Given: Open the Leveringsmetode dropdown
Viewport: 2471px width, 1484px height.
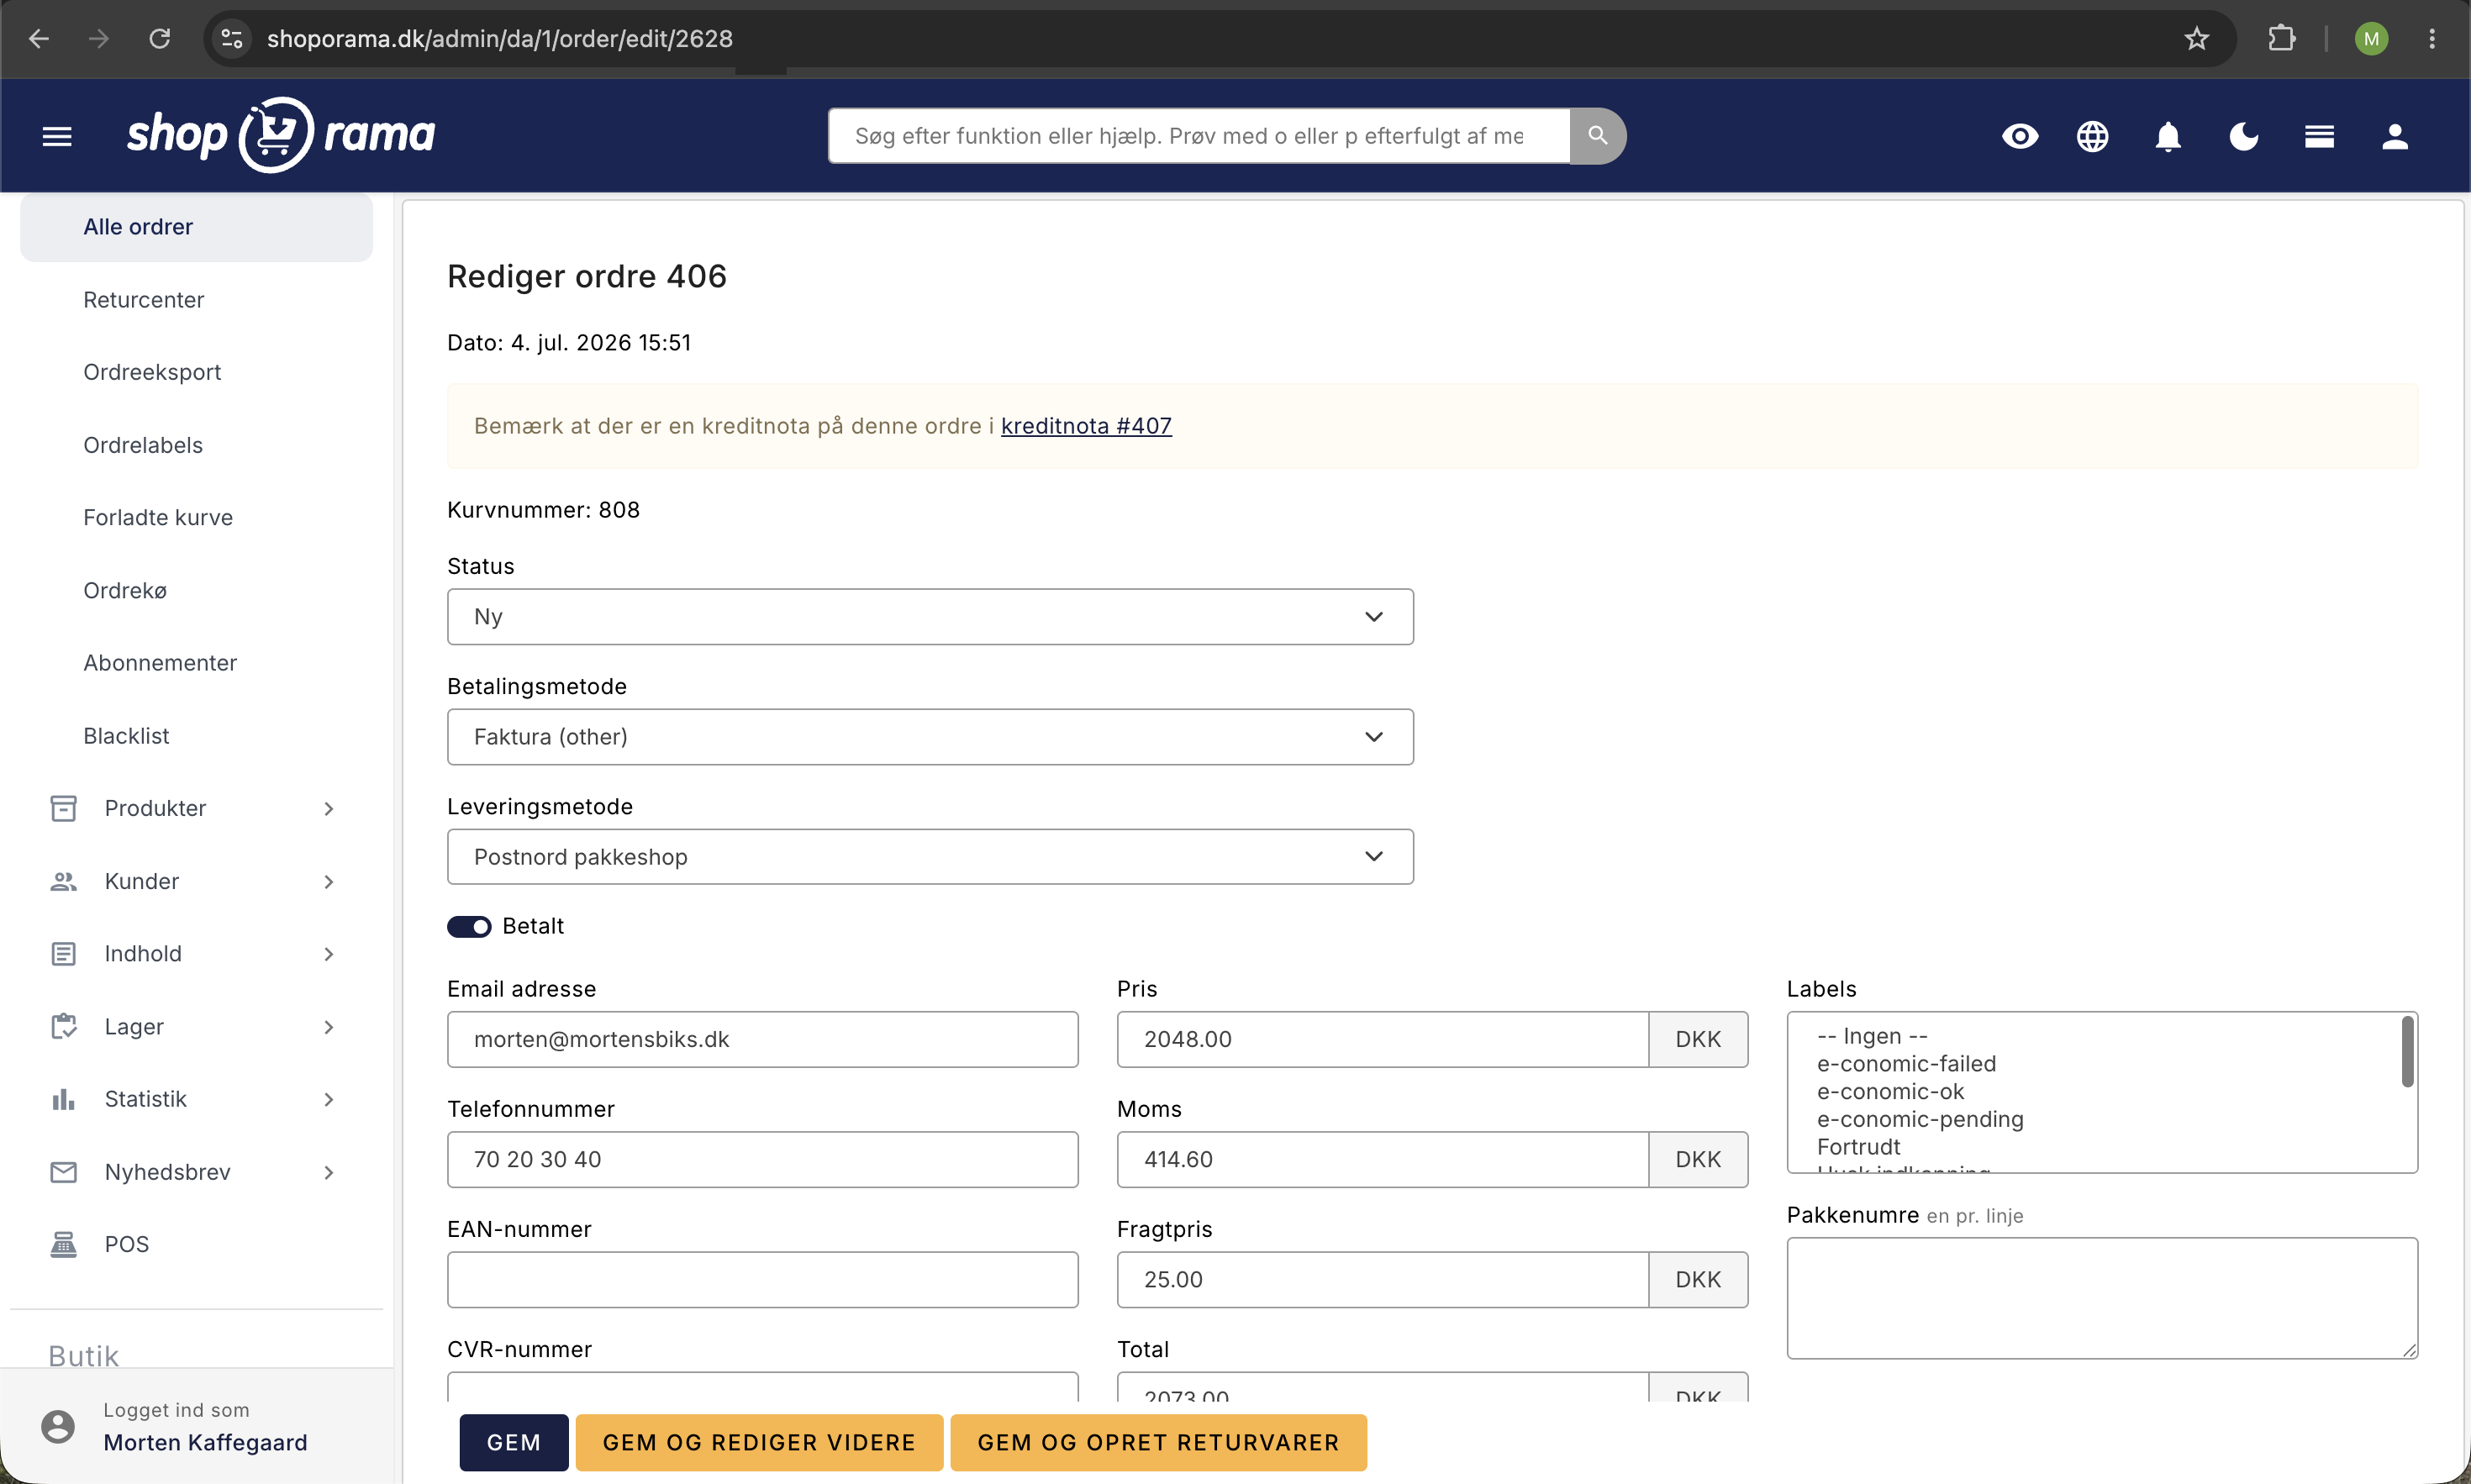Looking at the screenshot, I should 930,857.
